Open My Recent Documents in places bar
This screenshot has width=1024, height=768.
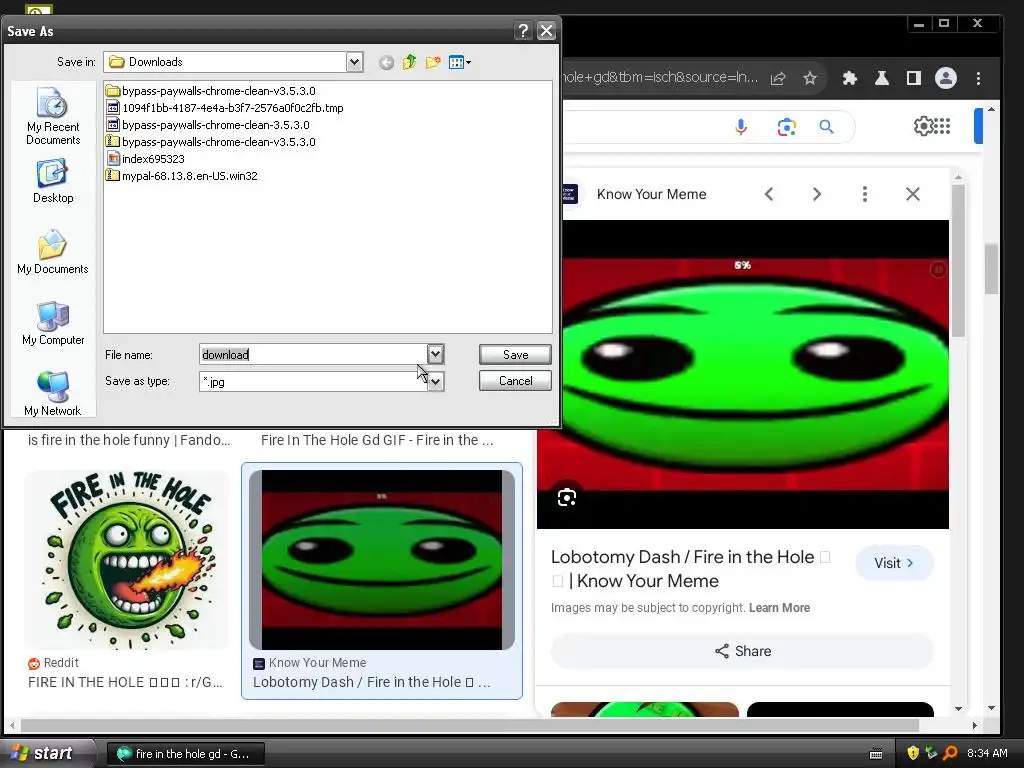53,116
